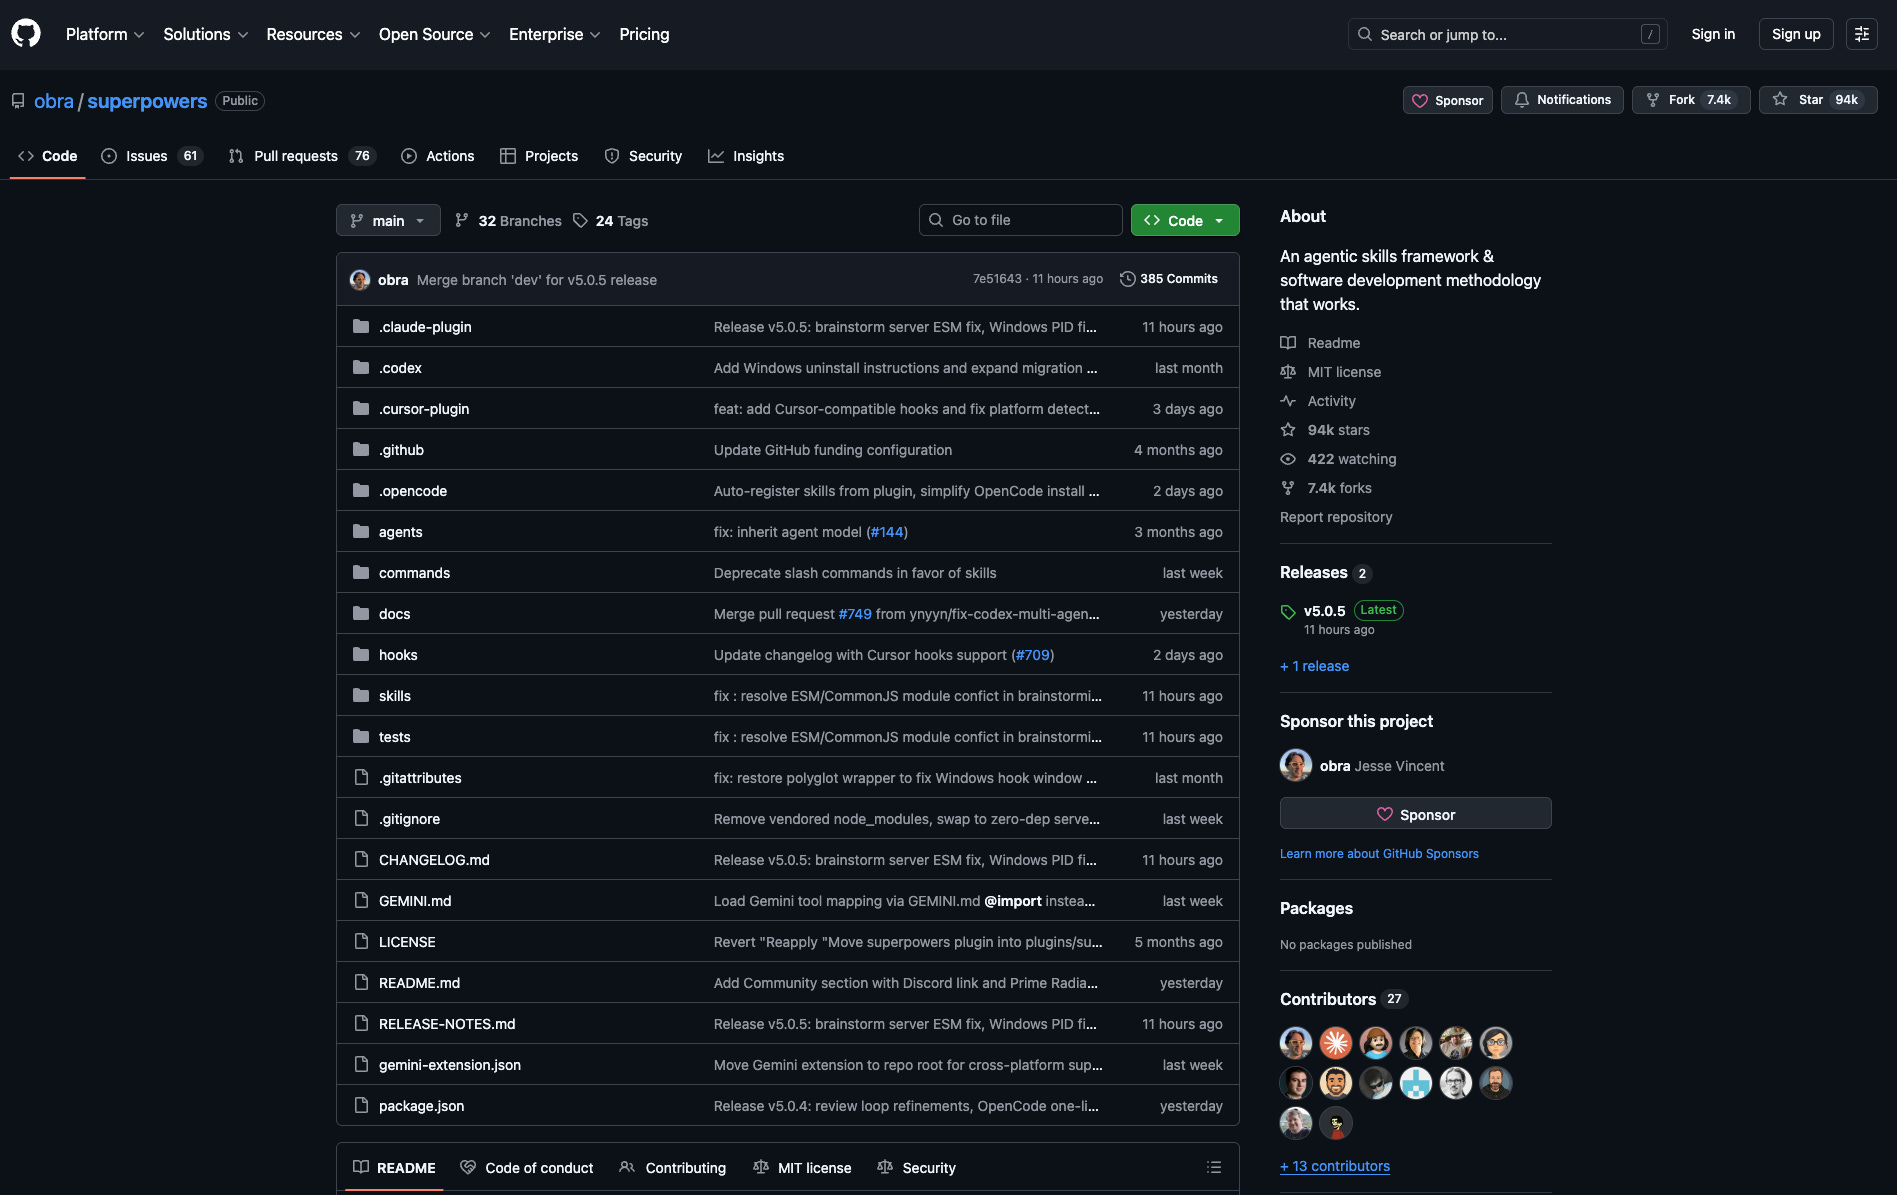The height and width of the screenshot is (1195, 1897).
Task: Select the bottom MIT license tab
Action: (802, 1167)
